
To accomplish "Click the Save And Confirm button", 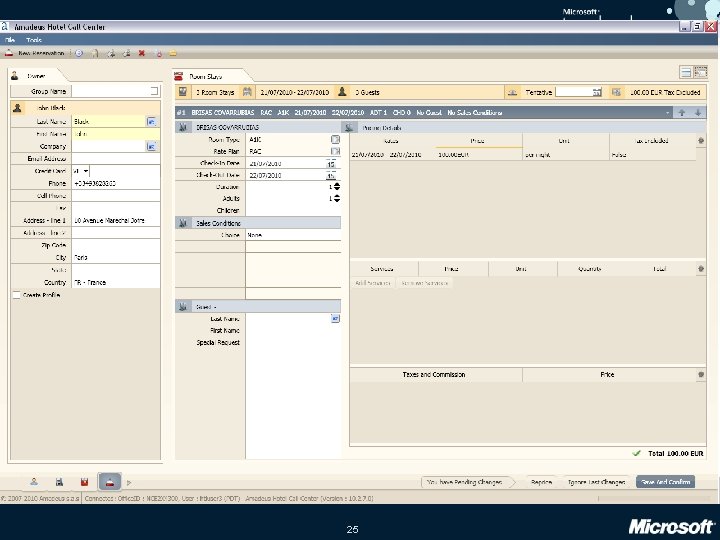I will click(665, 482).
